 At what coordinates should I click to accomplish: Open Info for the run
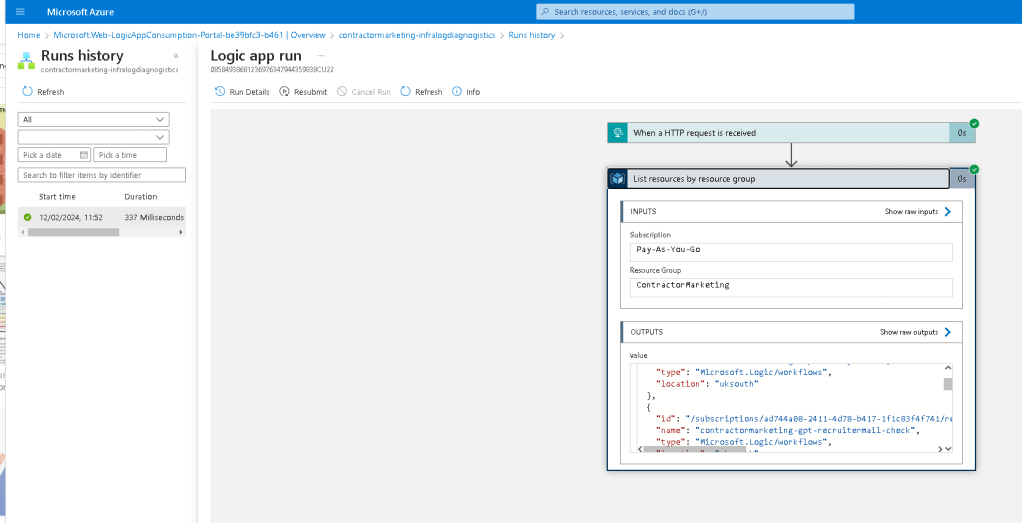(466, 92)
